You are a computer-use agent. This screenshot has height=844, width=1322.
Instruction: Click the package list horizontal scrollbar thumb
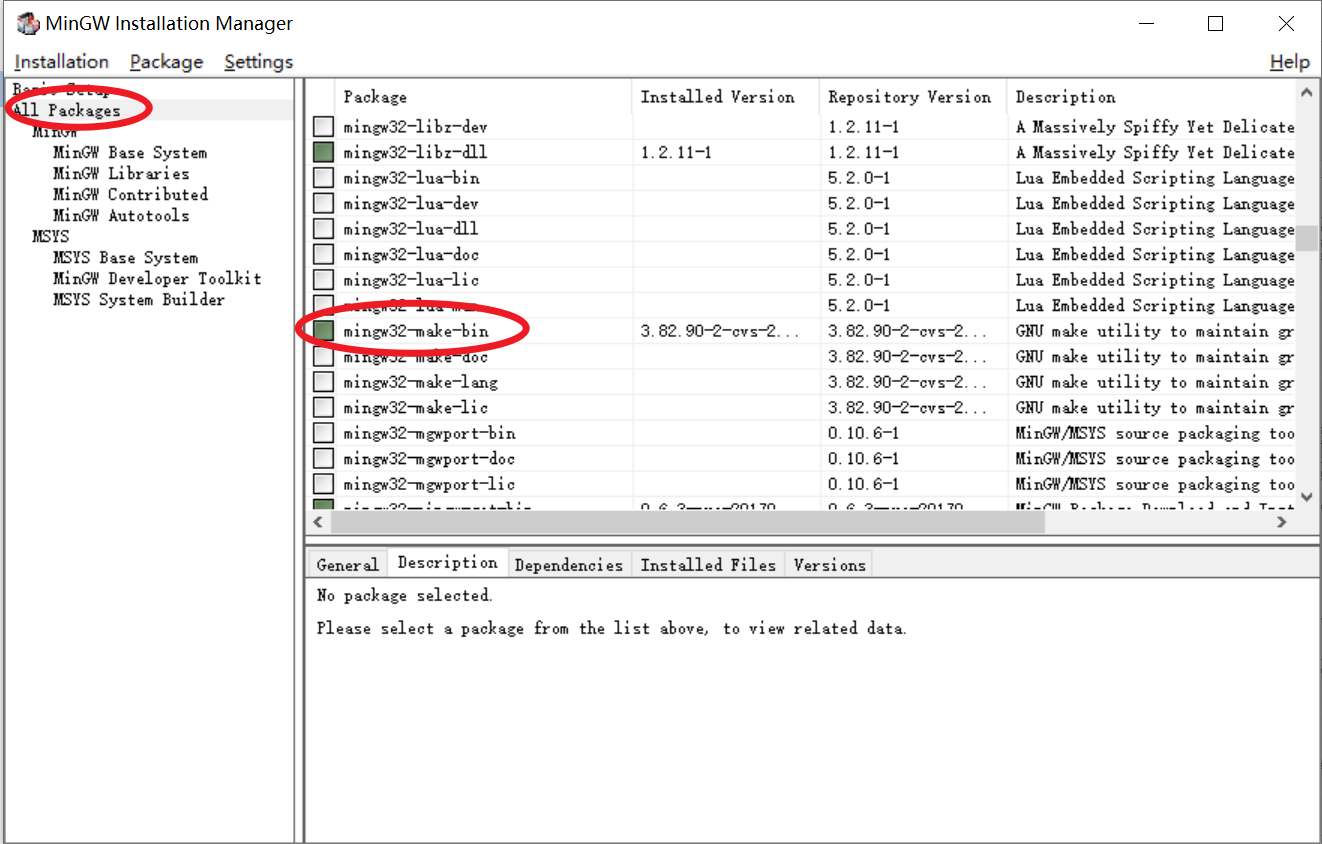pyautogui.click(x=687, y=522)
